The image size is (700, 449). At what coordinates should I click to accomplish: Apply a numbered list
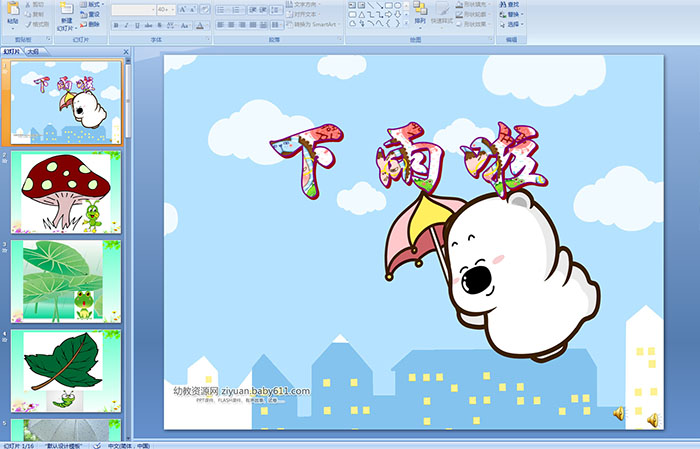[x=237, y=9]
